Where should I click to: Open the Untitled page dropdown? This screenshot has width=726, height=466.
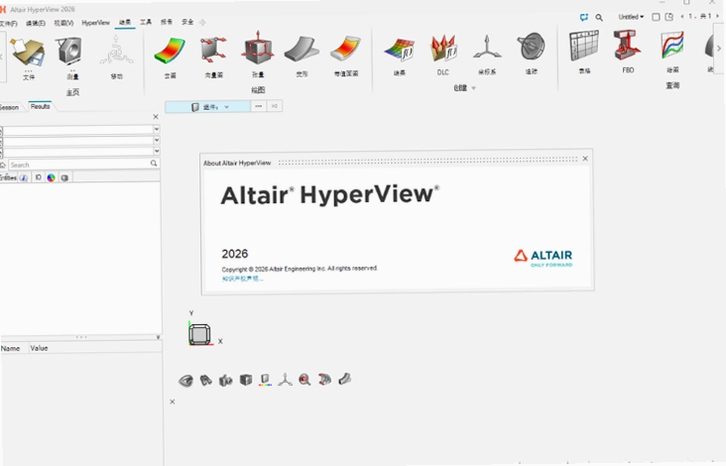coord(631,17)
